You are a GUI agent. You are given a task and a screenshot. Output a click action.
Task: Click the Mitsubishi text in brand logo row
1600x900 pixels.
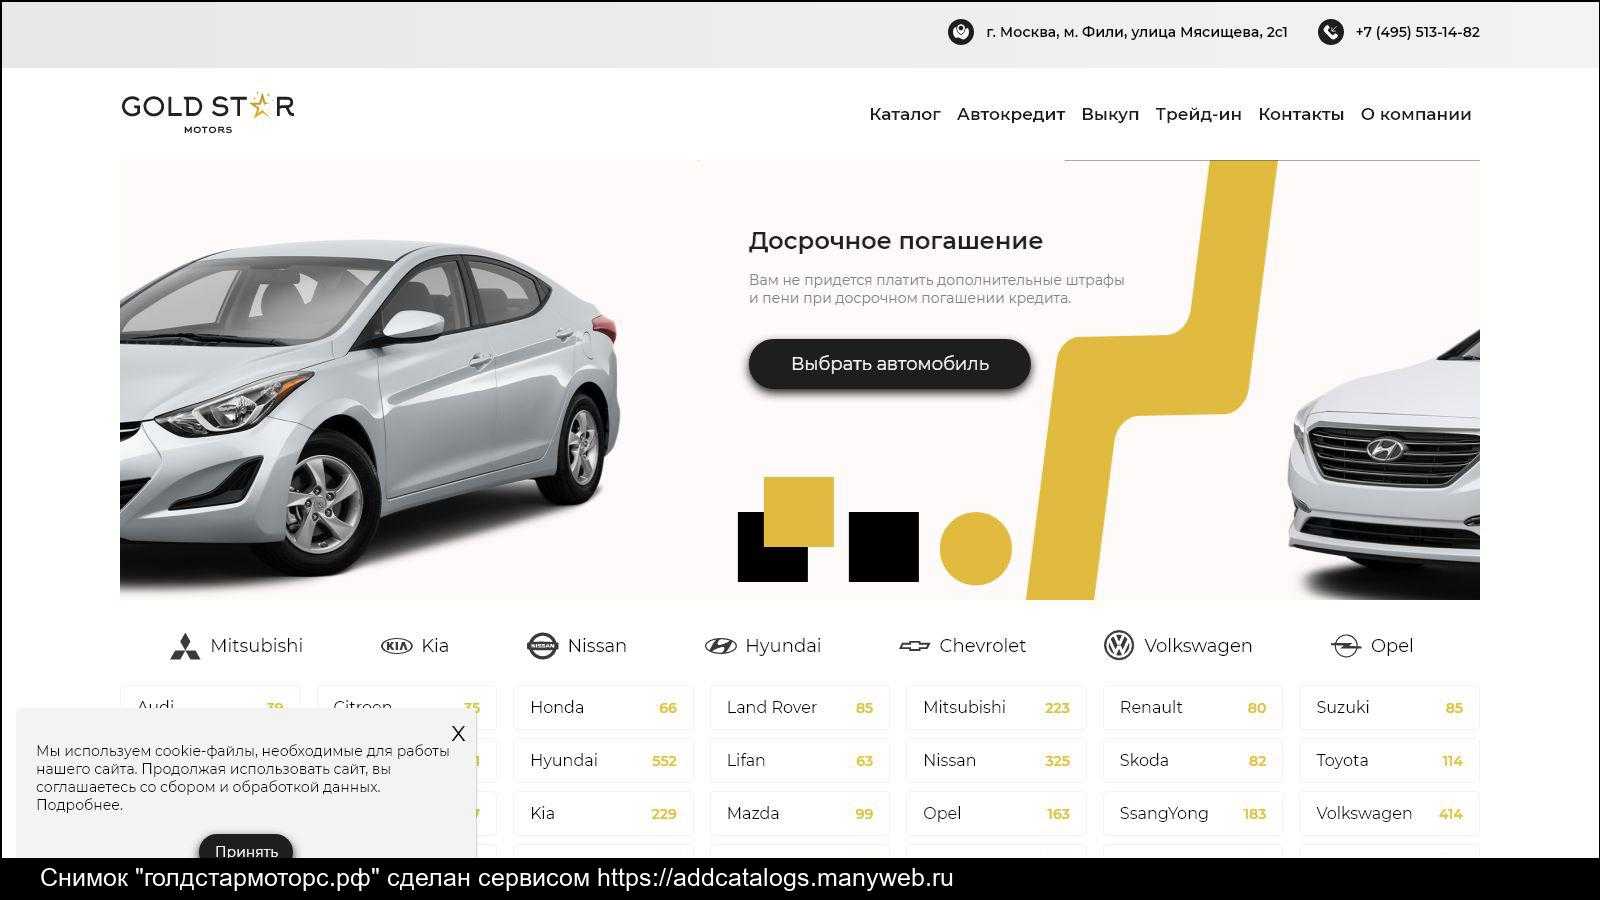(x=257, y=646)
